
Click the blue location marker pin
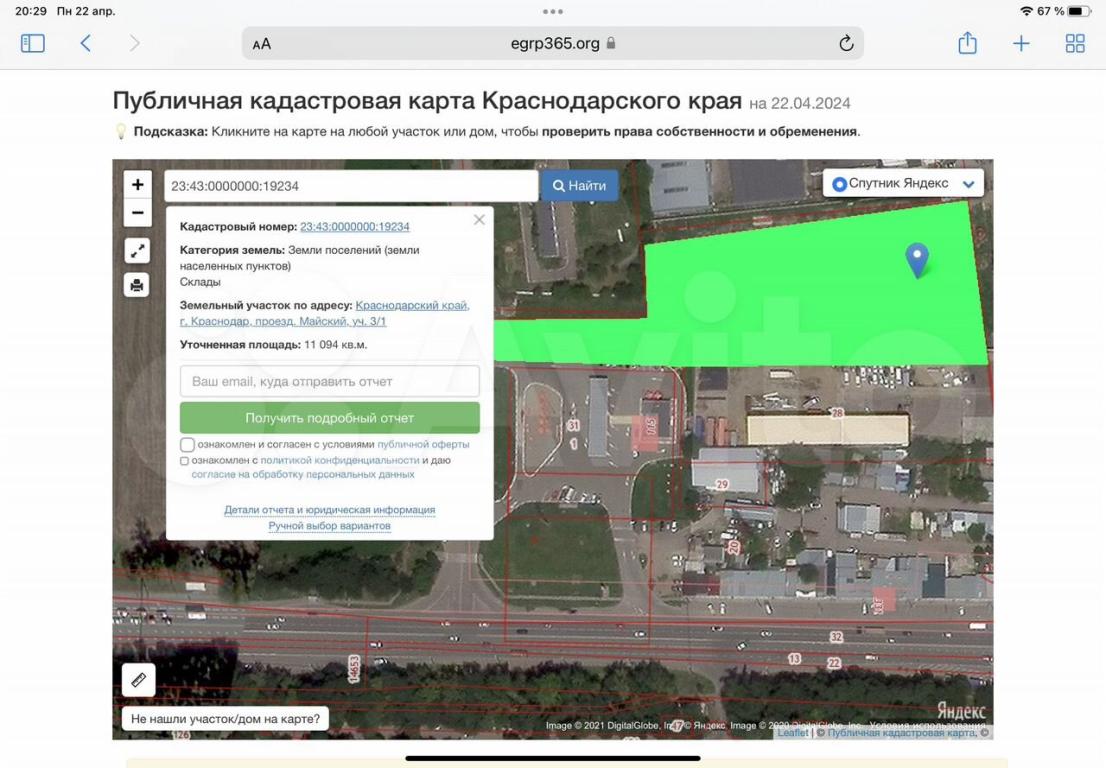[x=917, y=259]
